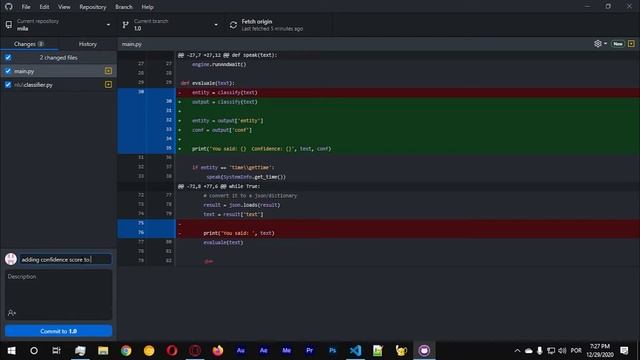This screenshot has width=640, height=360.
Task: Open diff settings gear icon
Action: 598,44
